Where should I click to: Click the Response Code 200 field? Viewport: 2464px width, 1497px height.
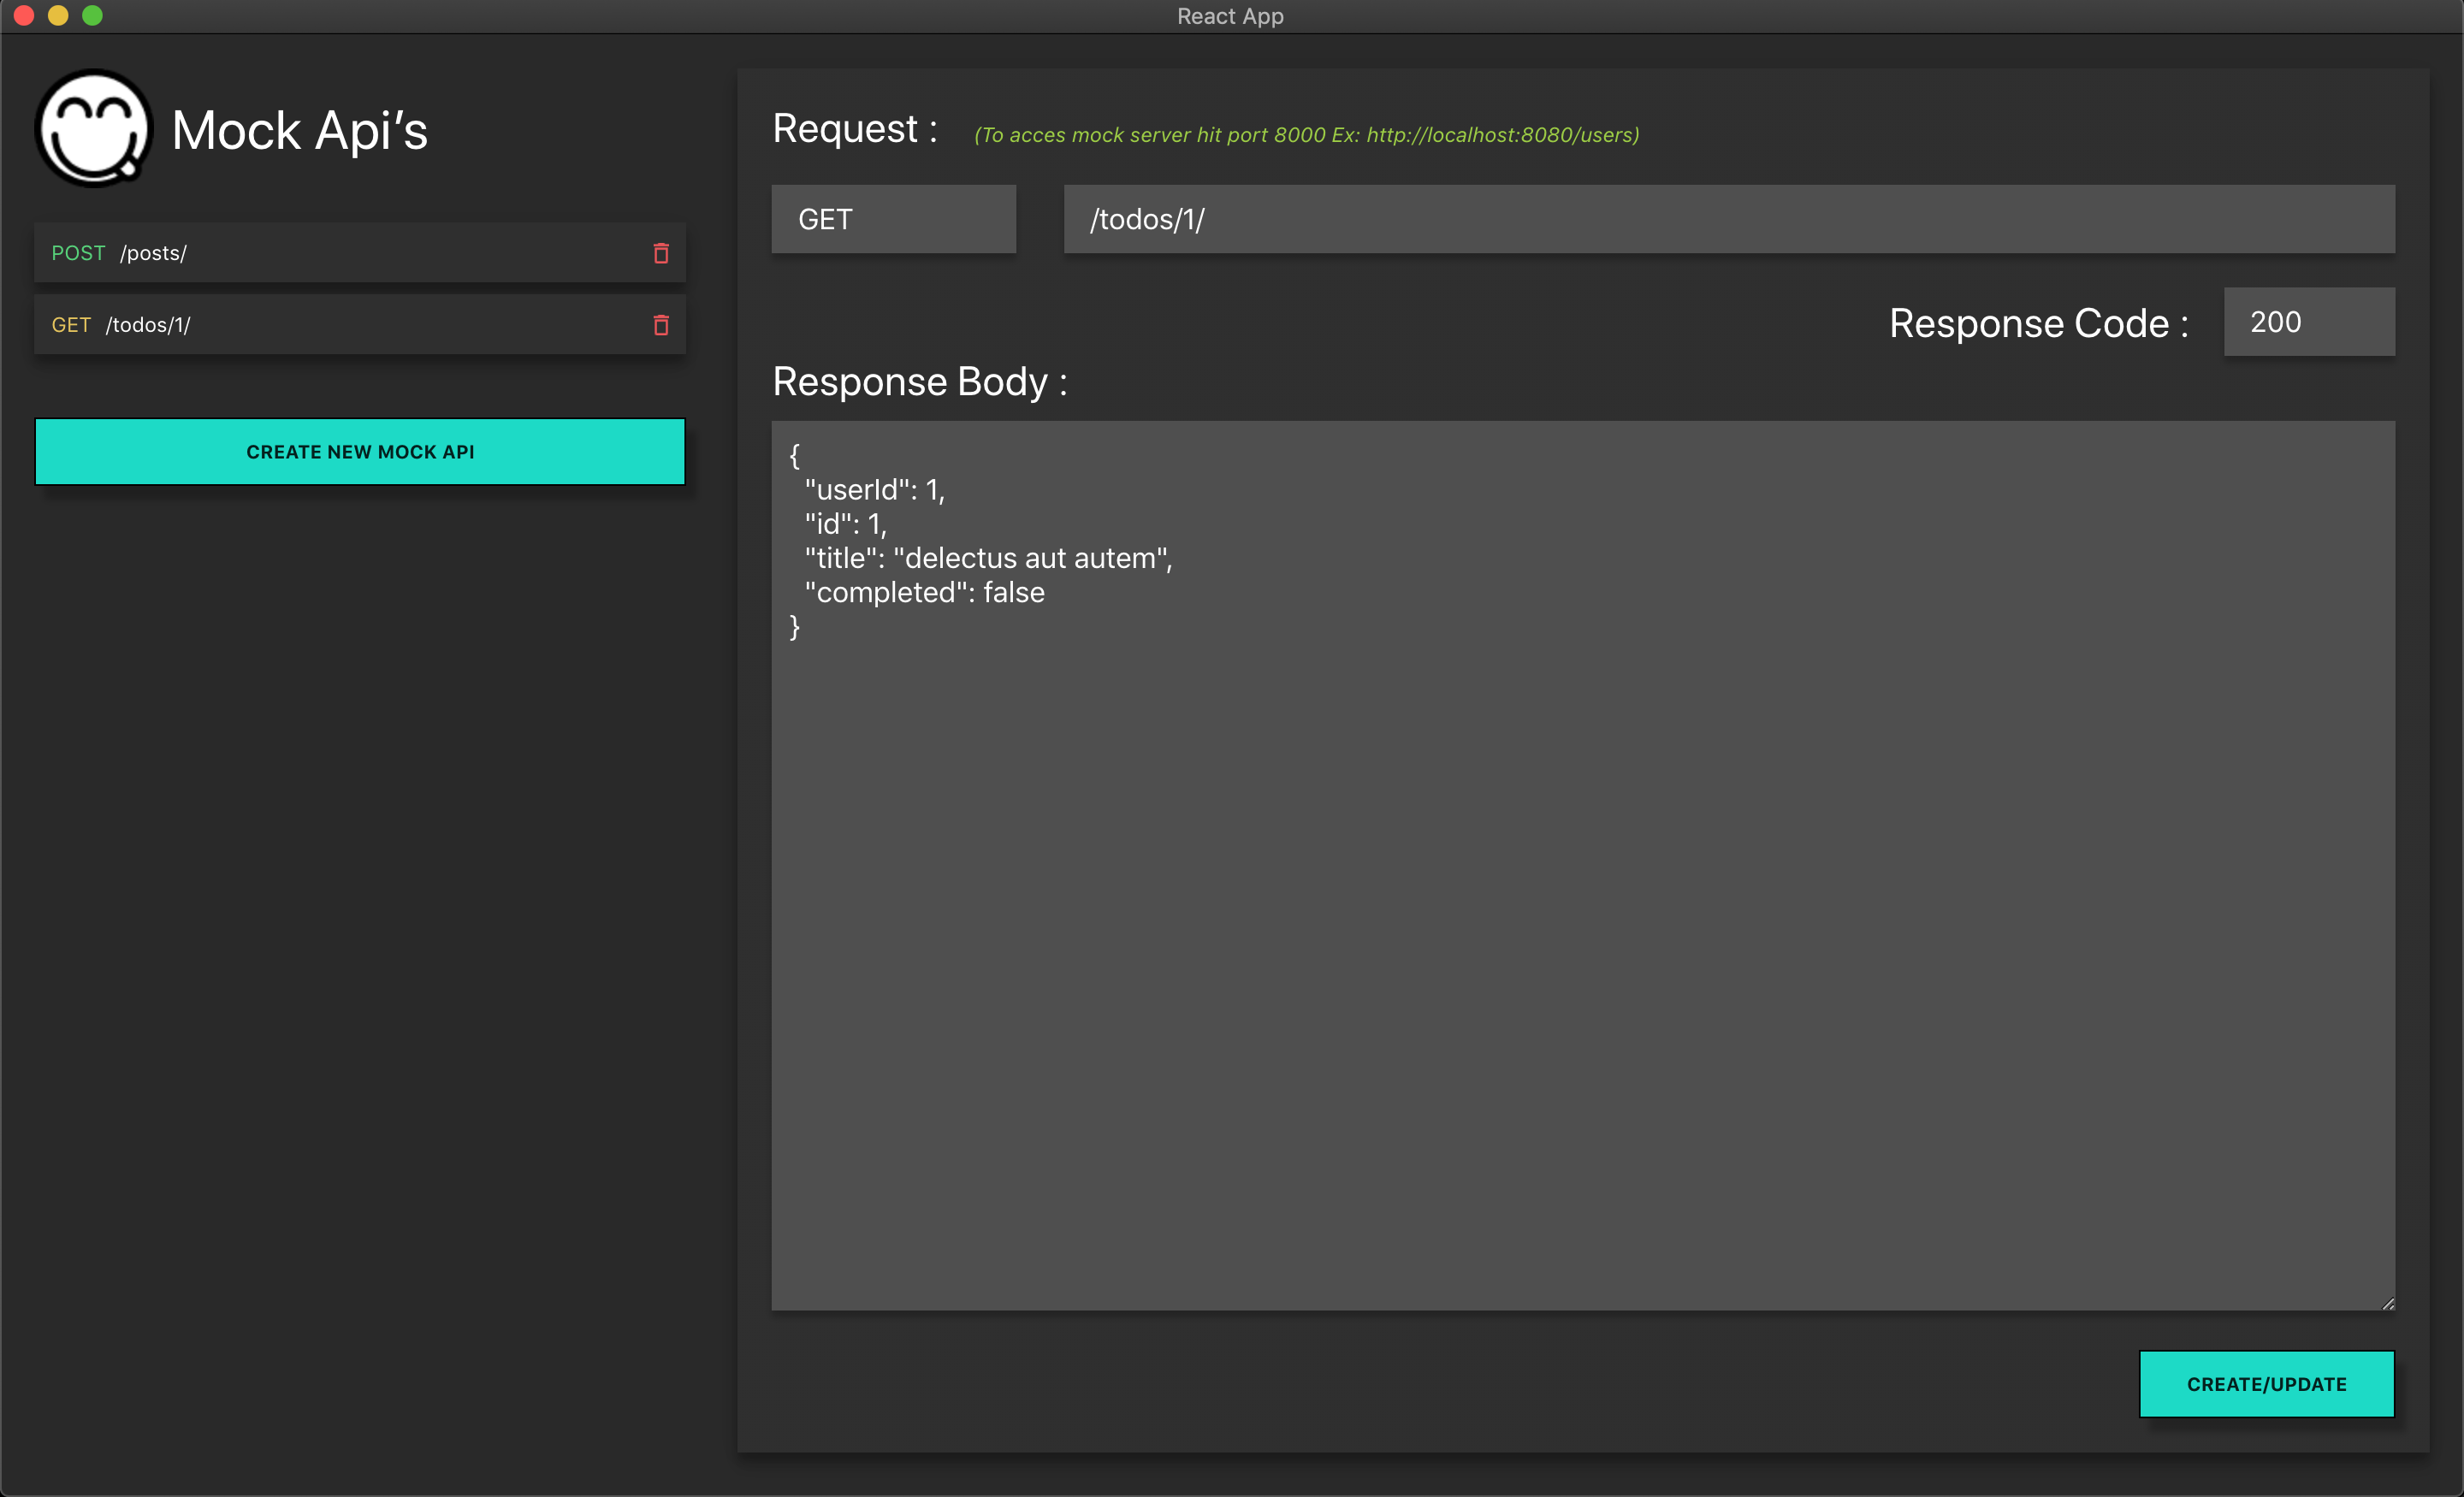coord(2308,322)
